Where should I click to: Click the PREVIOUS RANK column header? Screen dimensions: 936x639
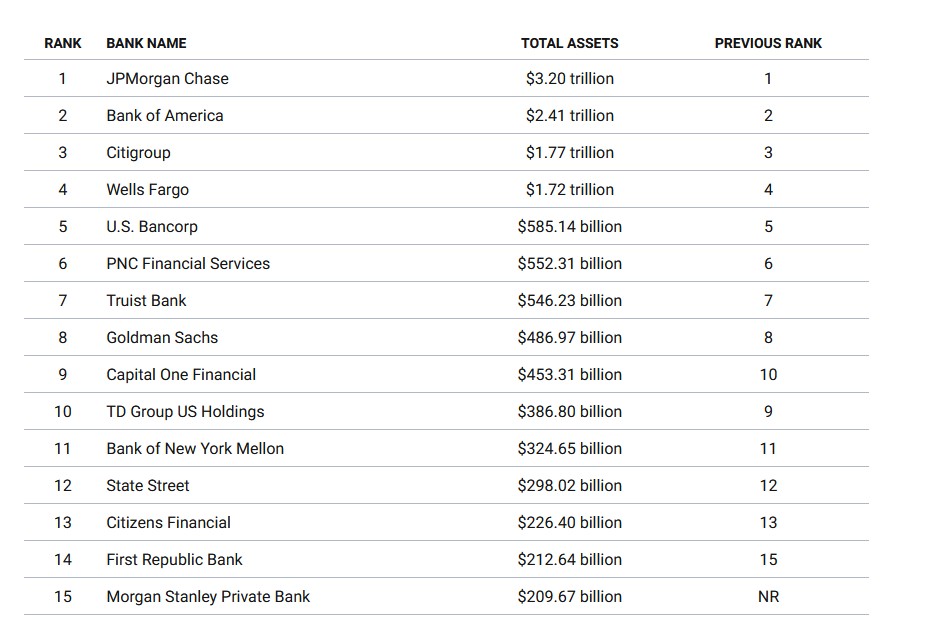pyautogui.click(x=768, y=43)
